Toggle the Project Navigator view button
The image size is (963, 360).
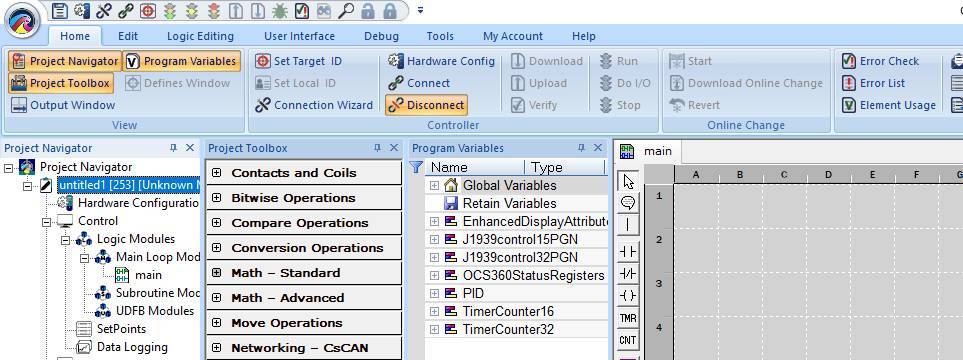(65, 61)
